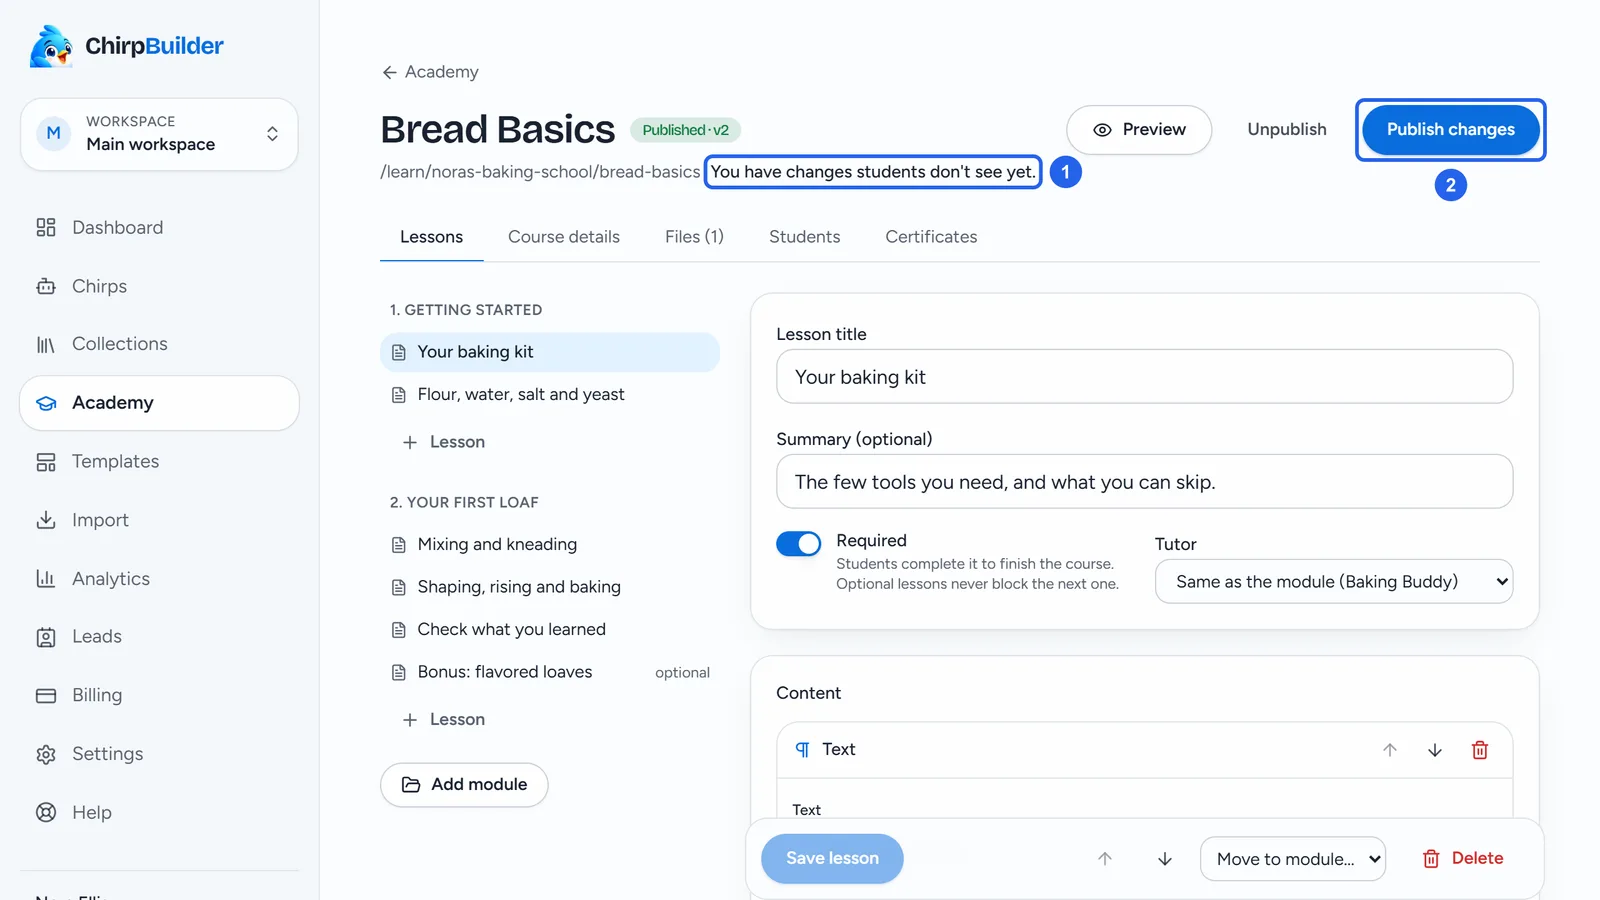
Task: Open the Mixing and kneading lesson
Action: point(550,545)
